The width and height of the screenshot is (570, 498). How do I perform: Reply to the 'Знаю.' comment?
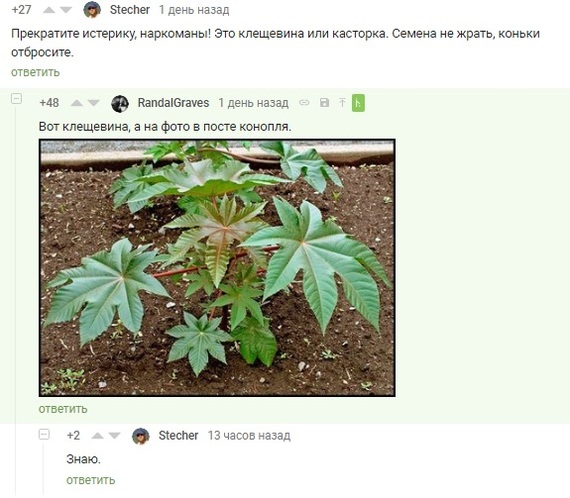click(91, 480)
